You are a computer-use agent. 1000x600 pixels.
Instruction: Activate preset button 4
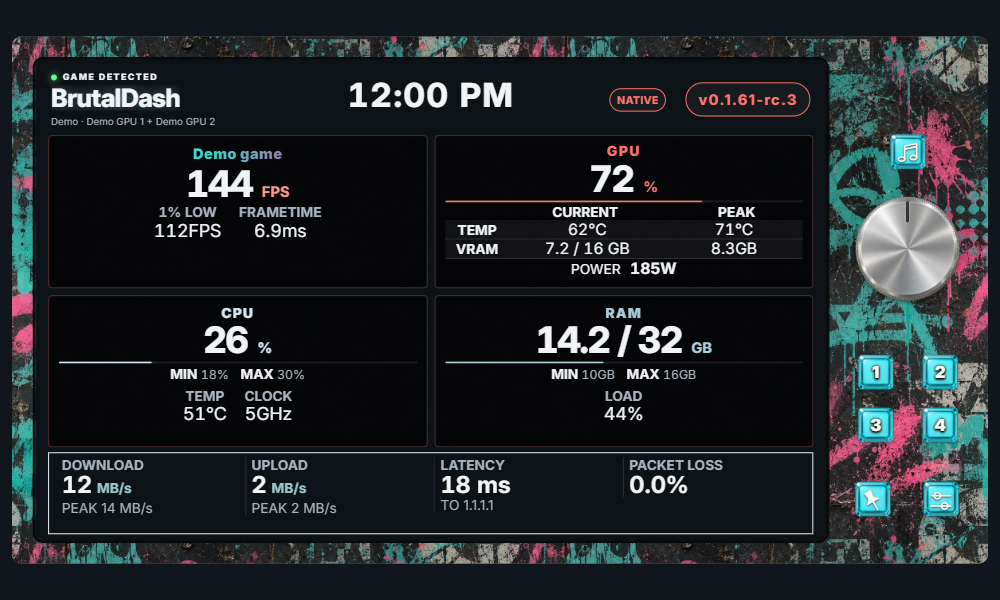coord(940,425)
